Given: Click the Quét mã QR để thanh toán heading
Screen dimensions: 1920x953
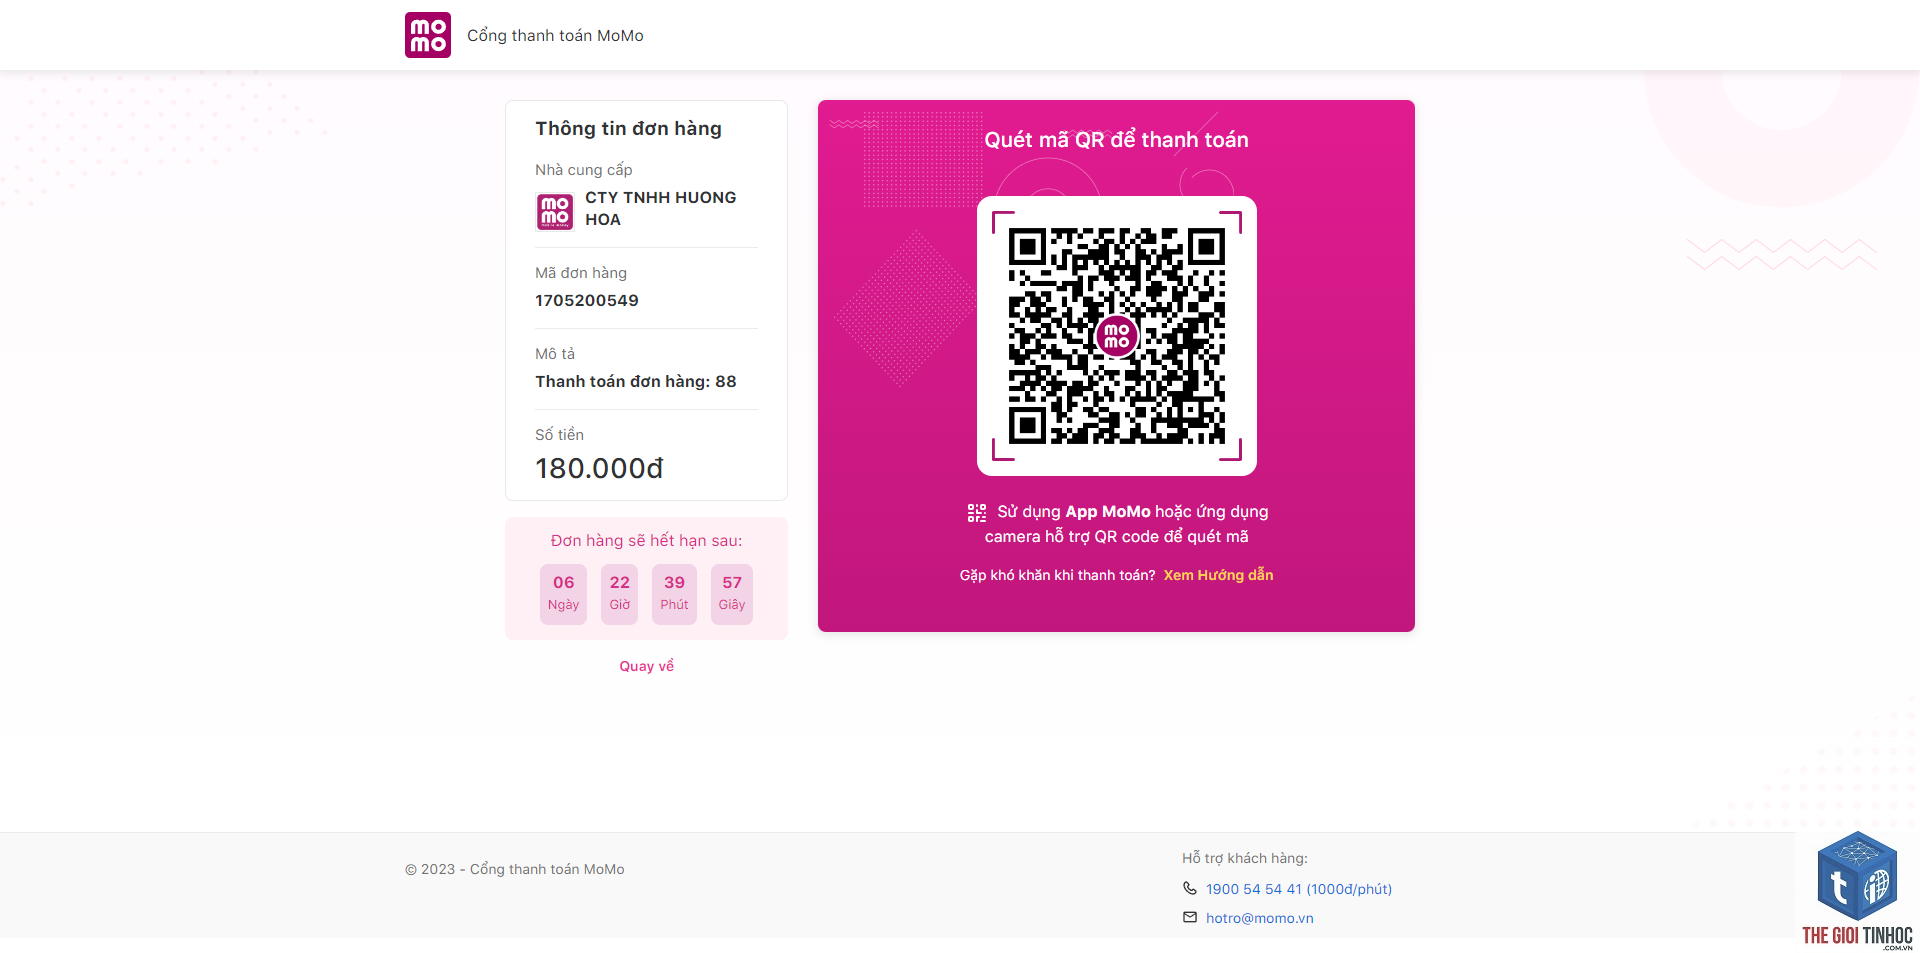Looking at the screenshot, I should pos(1117,140).
